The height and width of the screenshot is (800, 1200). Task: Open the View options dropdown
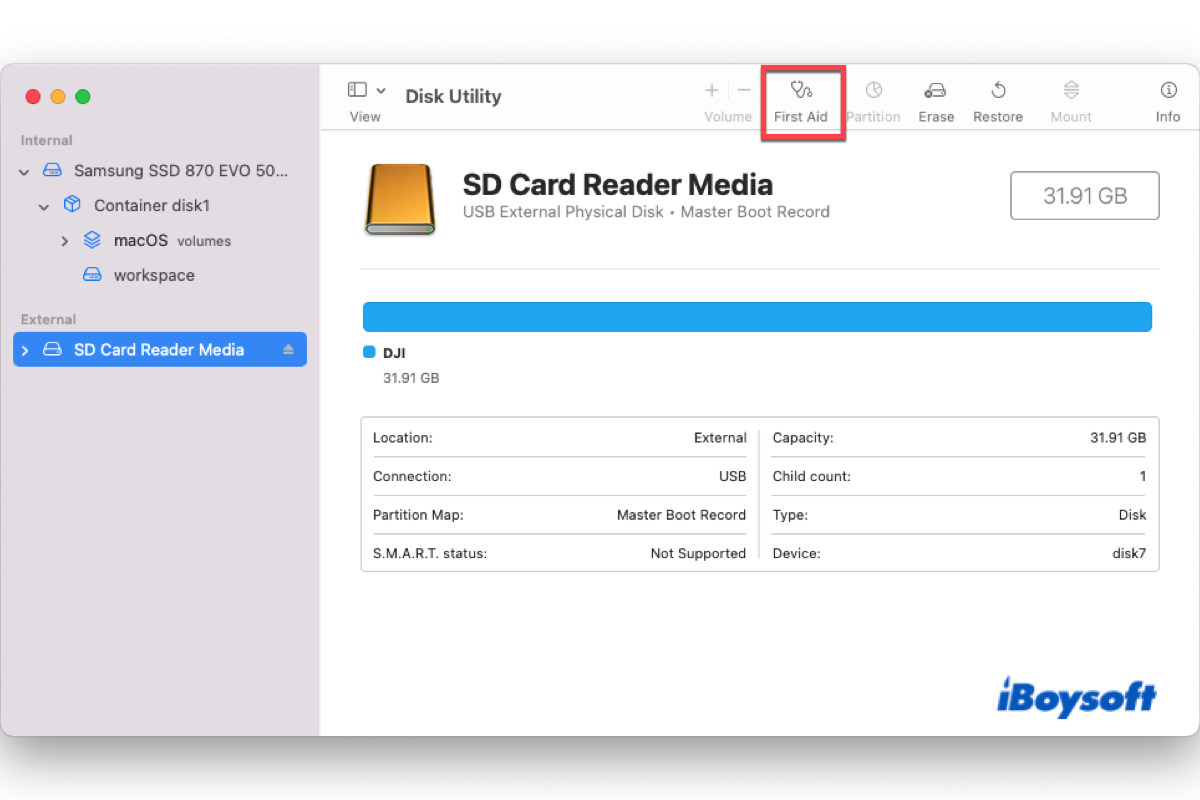click(x=367, y=90)
